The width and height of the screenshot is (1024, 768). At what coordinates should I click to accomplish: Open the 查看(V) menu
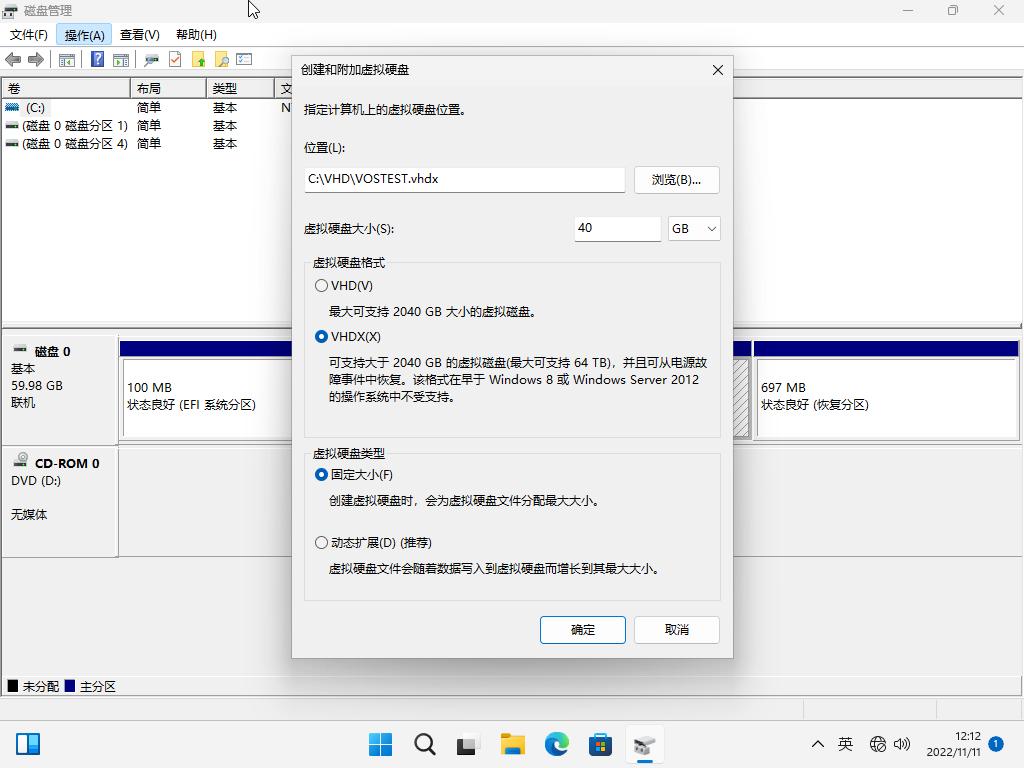pyautogui.click(x=138, y=34)
